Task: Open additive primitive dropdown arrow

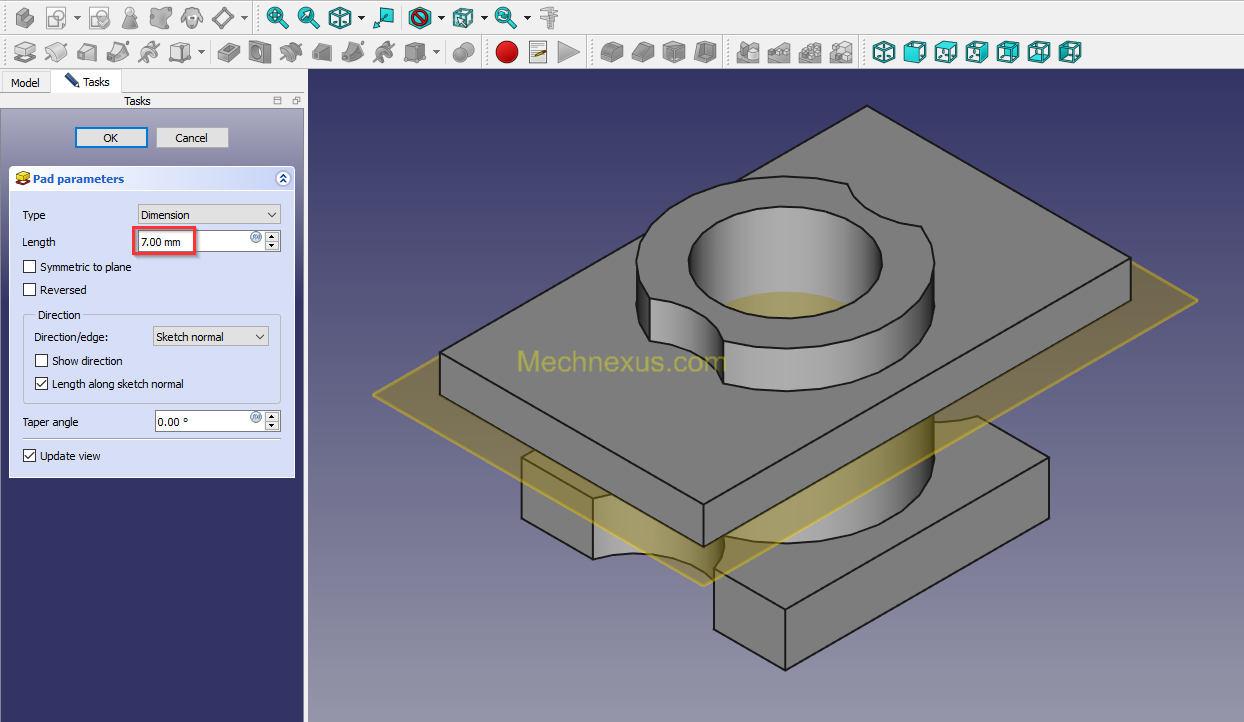Action: tap(201, 52)
